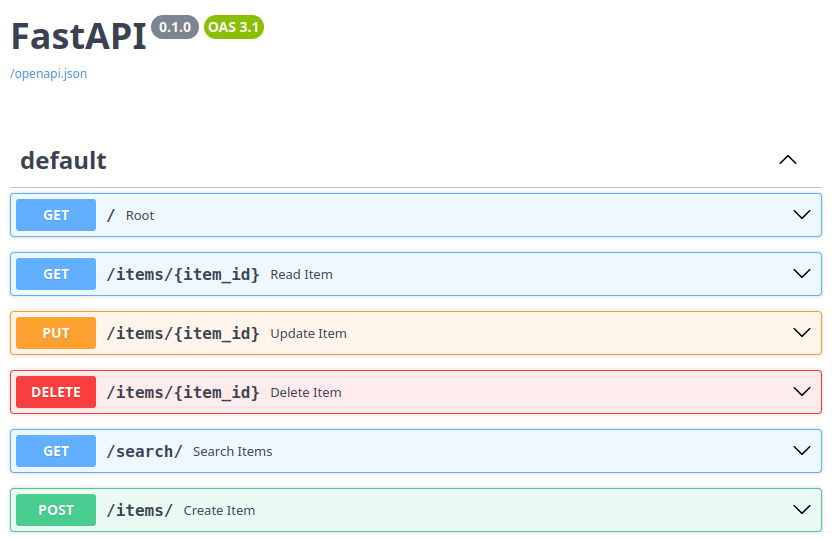The width and height of the screenshot is (834, 538).
Task: Click the PUT method badge
Action: pyautogui.click(x=56, y=333)
